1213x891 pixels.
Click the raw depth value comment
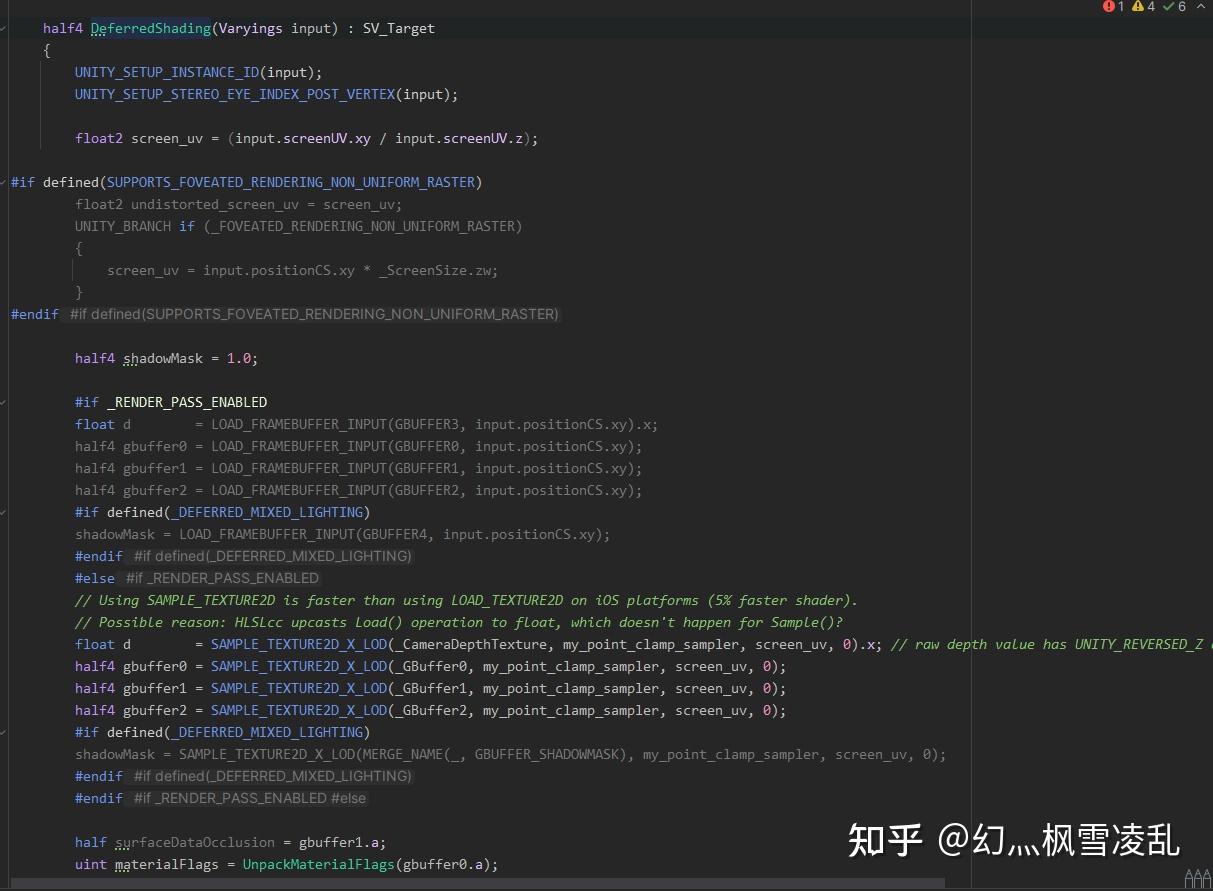[x=1050, y=644]
